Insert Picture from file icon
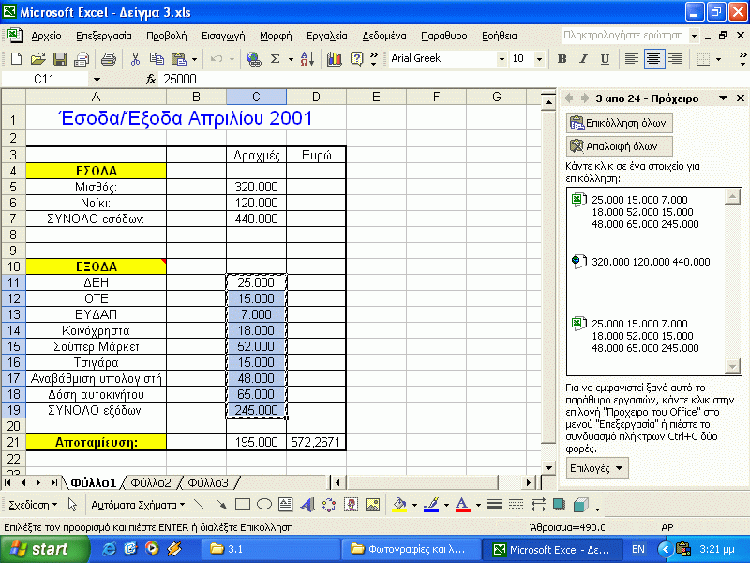This screenshot has height=563, width=750. point(373,505)
